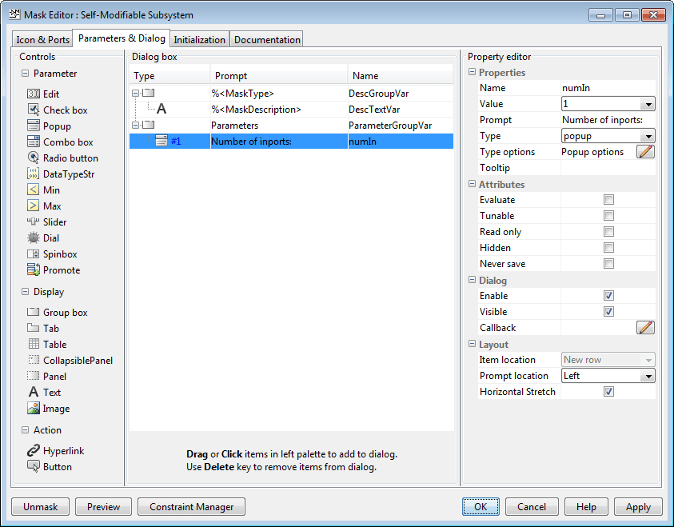
Task: Open the Constraint Manager
Action: coord(191,506)
